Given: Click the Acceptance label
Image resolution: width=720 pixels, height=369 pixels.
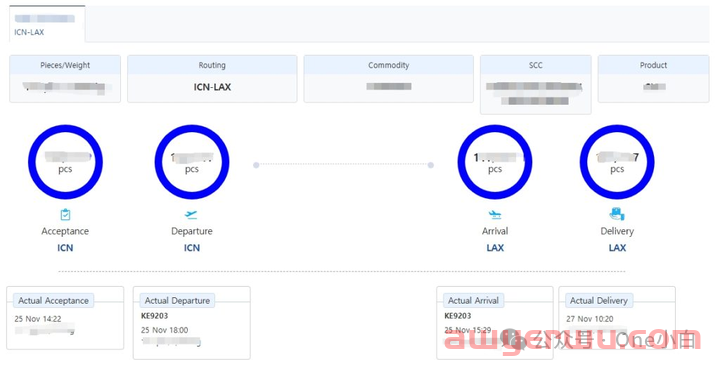Looking at the screenshot, I should pos(65,231).
